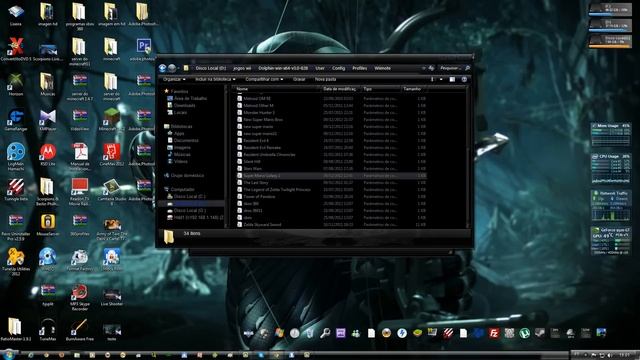Open Imagens library in navigation pane
This screenshot has height=360, width=640.
[x=182, y=147]
